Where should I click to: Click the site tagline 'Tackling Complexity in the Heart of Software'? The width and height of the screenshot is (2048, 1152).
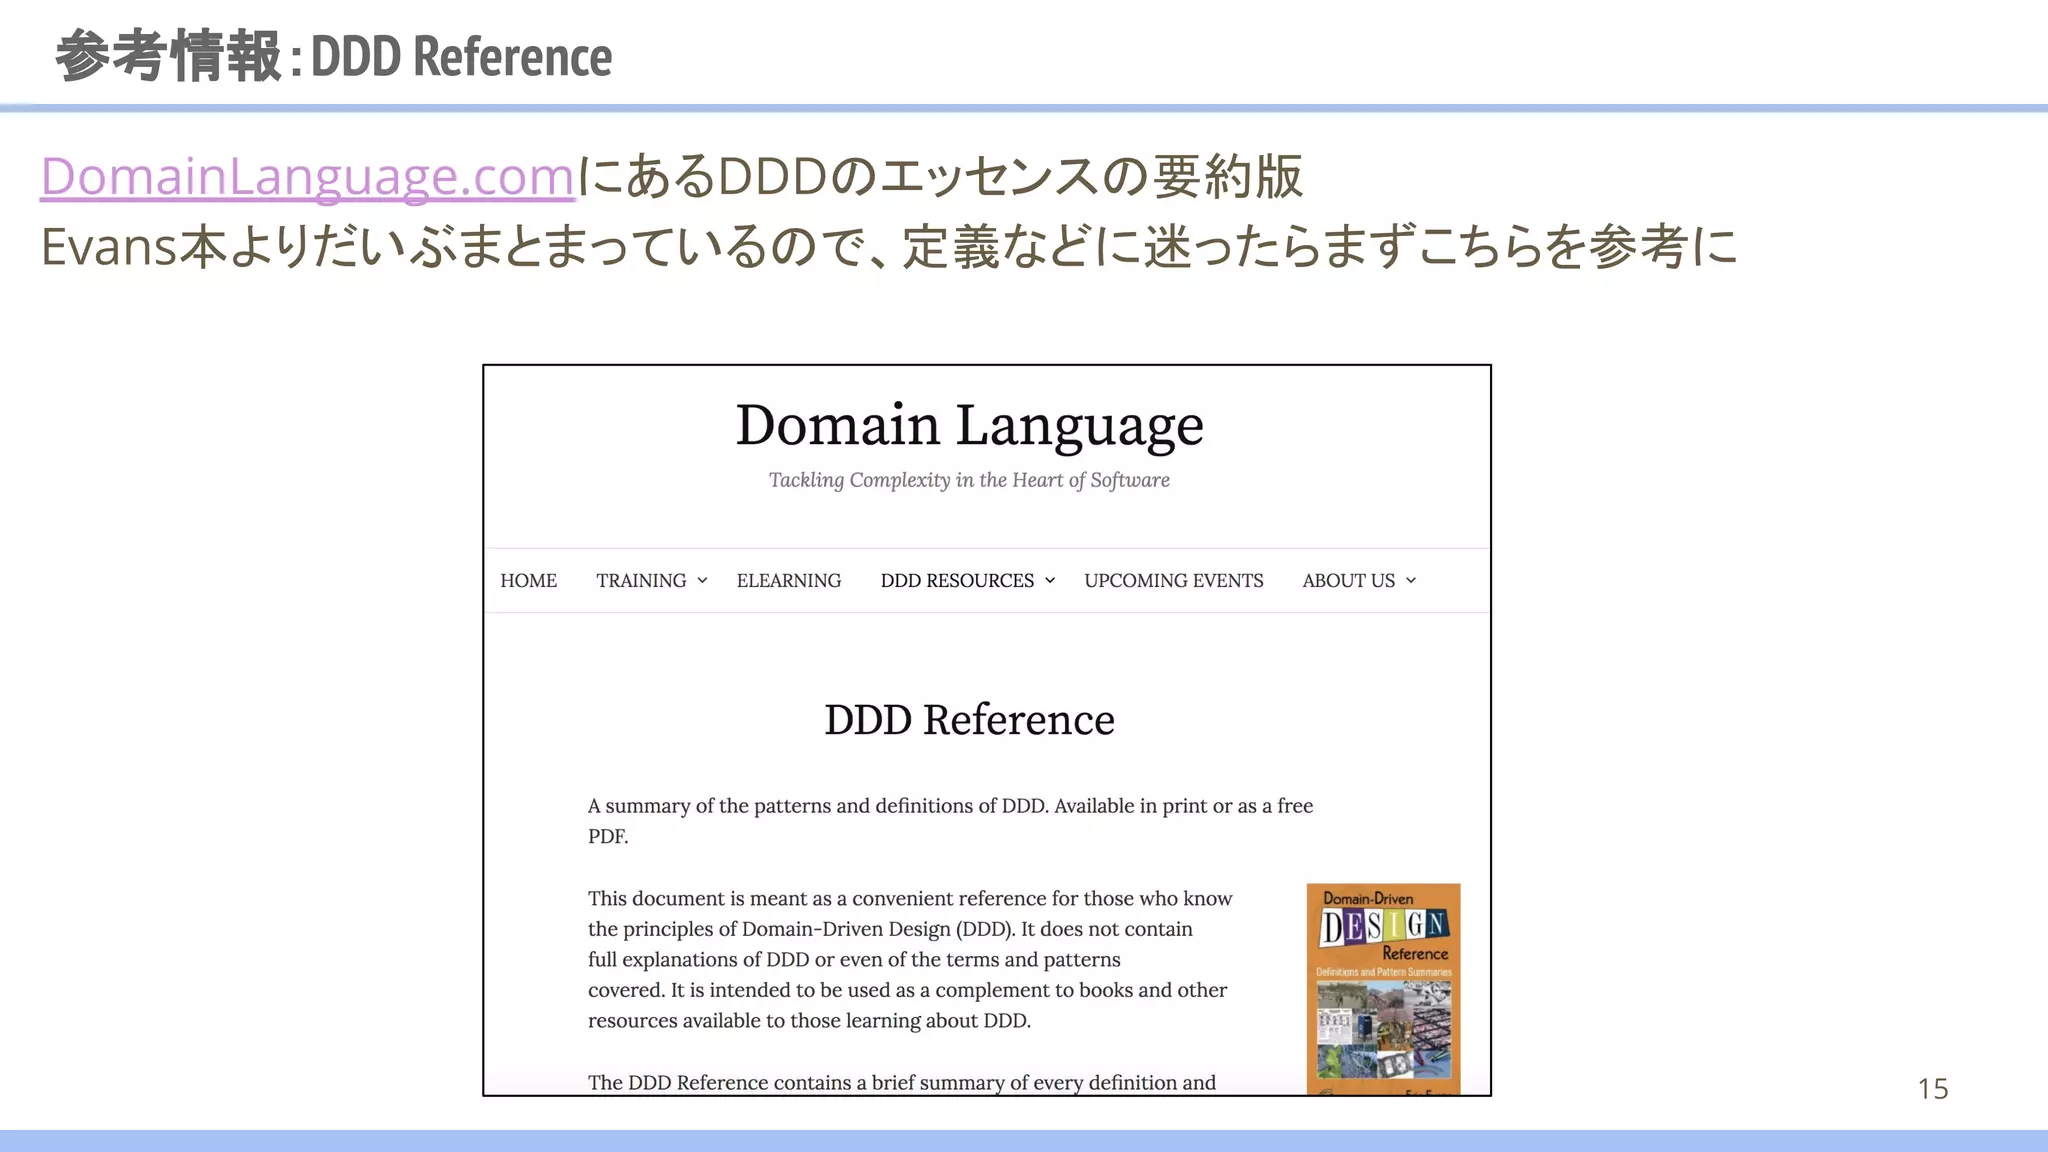coord(969,481)
